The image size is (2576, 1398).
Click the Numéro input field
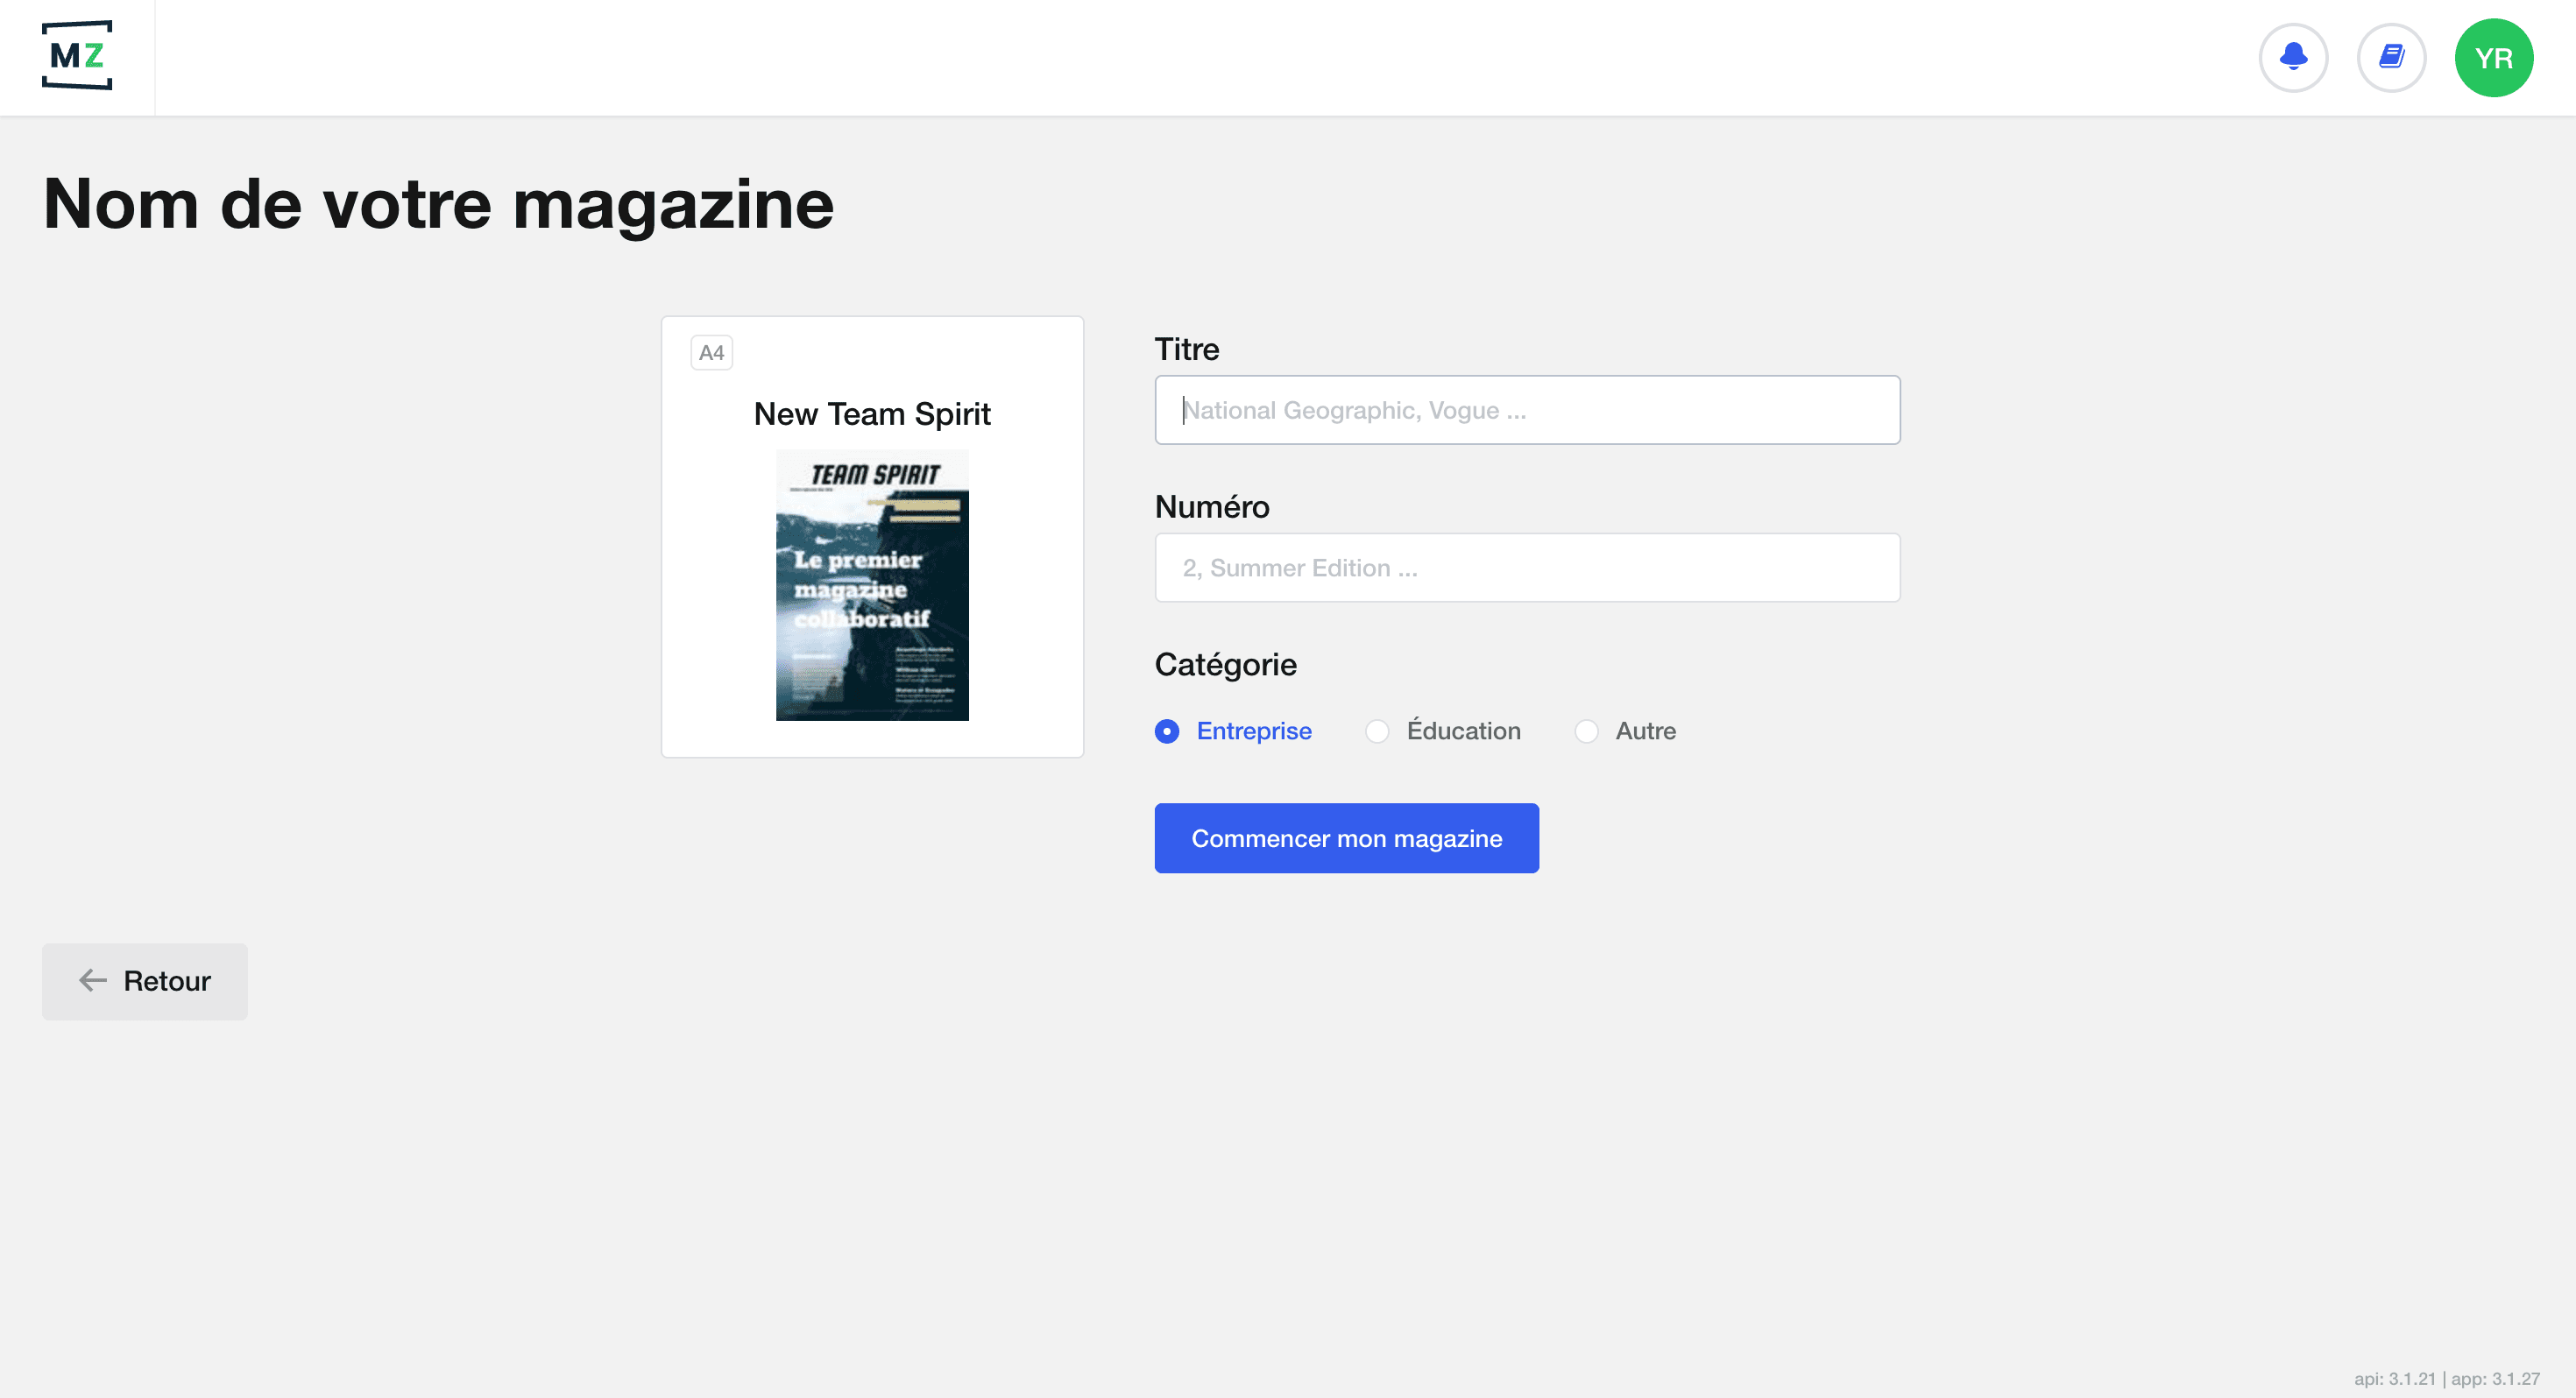click(x=1527, y=568)
